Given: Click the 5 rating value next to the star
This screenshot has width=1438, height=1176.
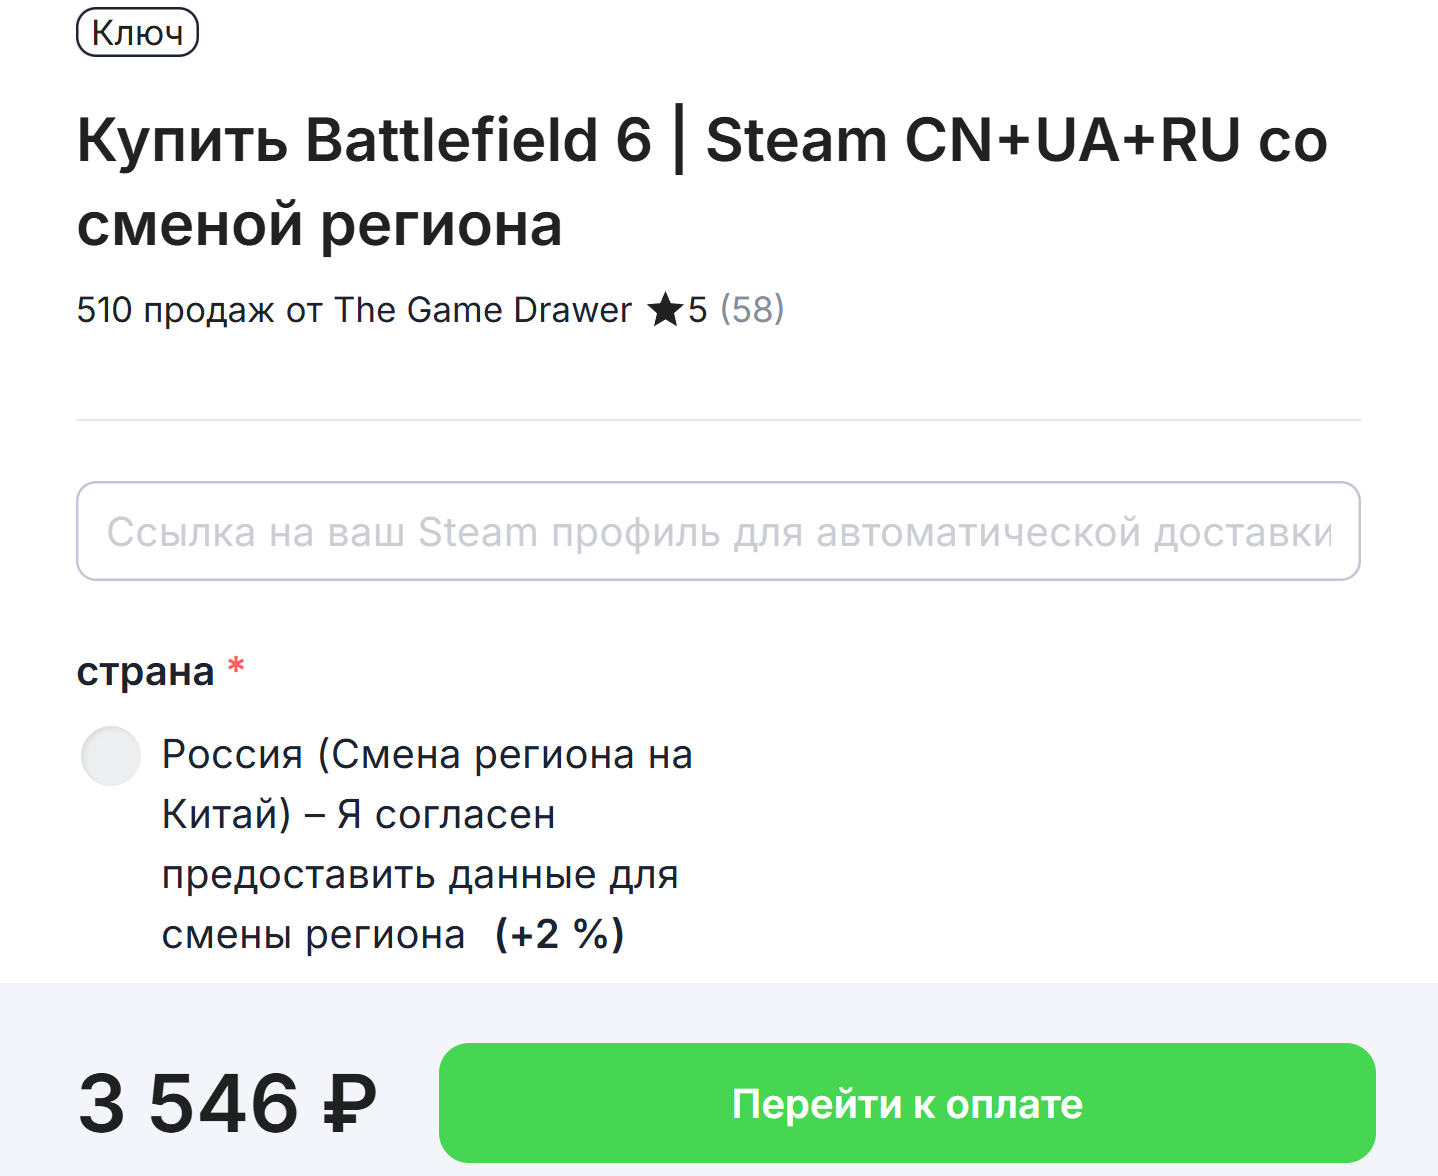Looking at the screenshot, I should [x=698, y=310].
